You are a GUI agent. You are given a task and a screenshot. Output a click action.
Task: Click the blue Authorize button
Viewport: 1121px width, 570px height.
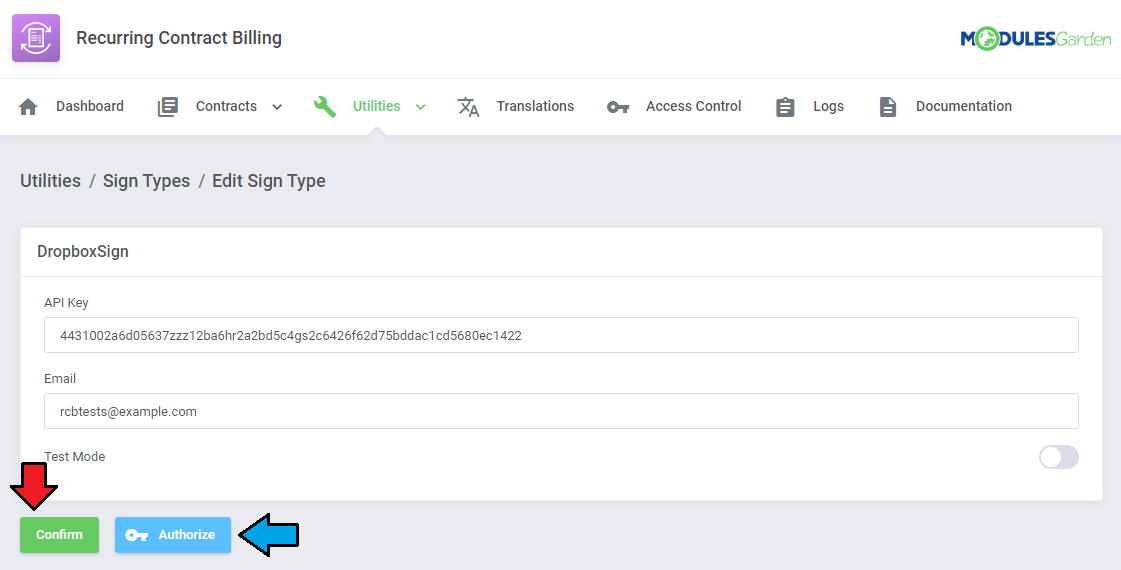point(173,535)
